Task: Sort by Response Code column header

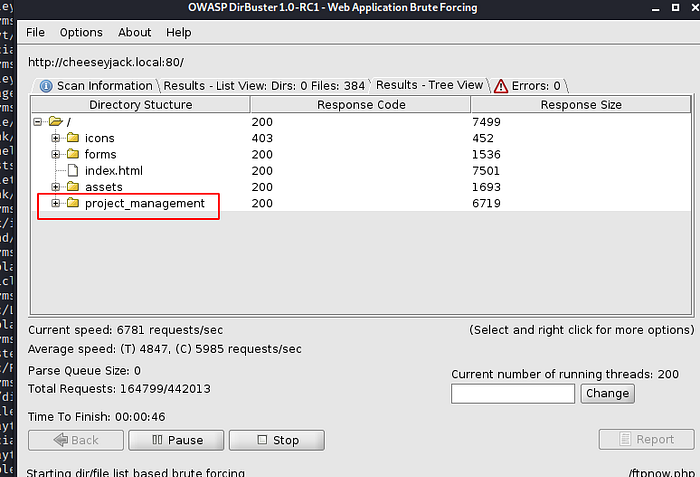Action: point(359,104)
